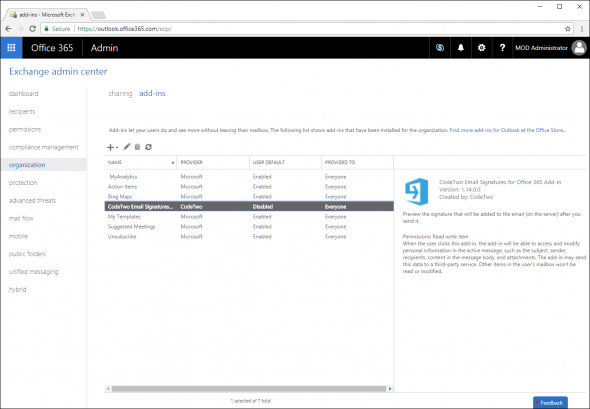Select the Unsubscribe add-in row

pos(249,237)
